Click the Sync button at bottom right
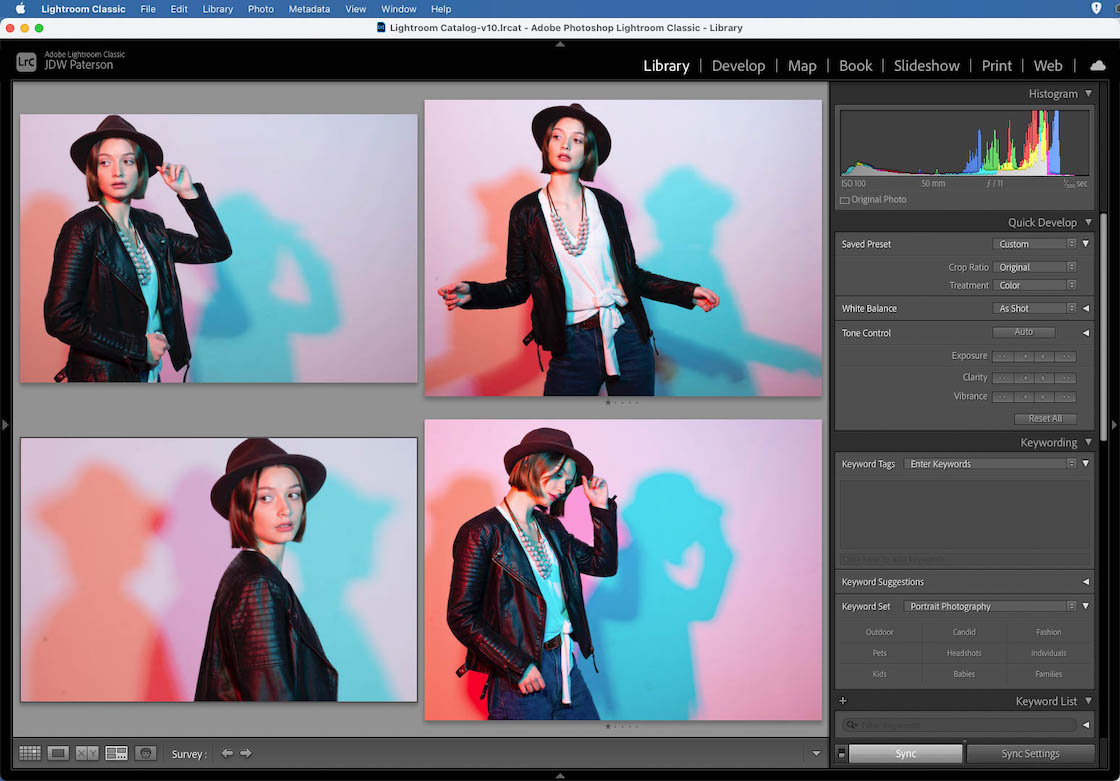 click(905, 753)
